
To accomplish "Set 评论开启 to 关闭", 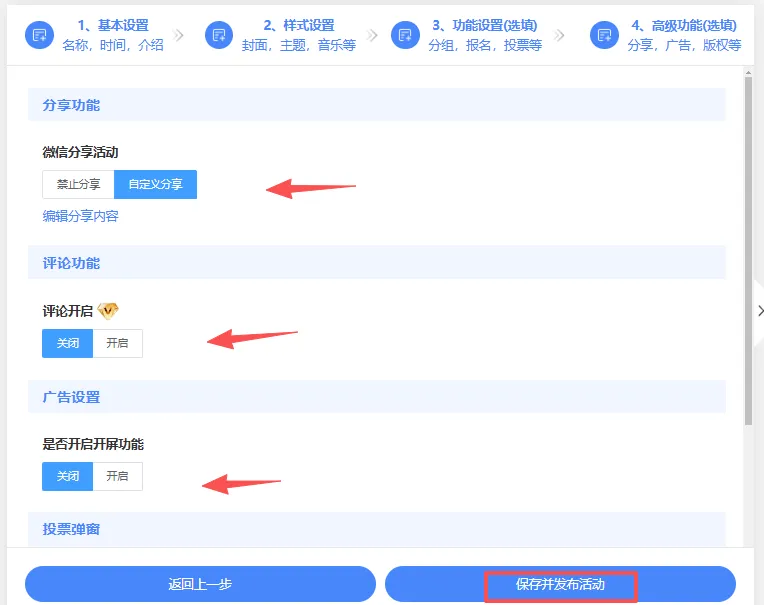I will tap(67, 343).
